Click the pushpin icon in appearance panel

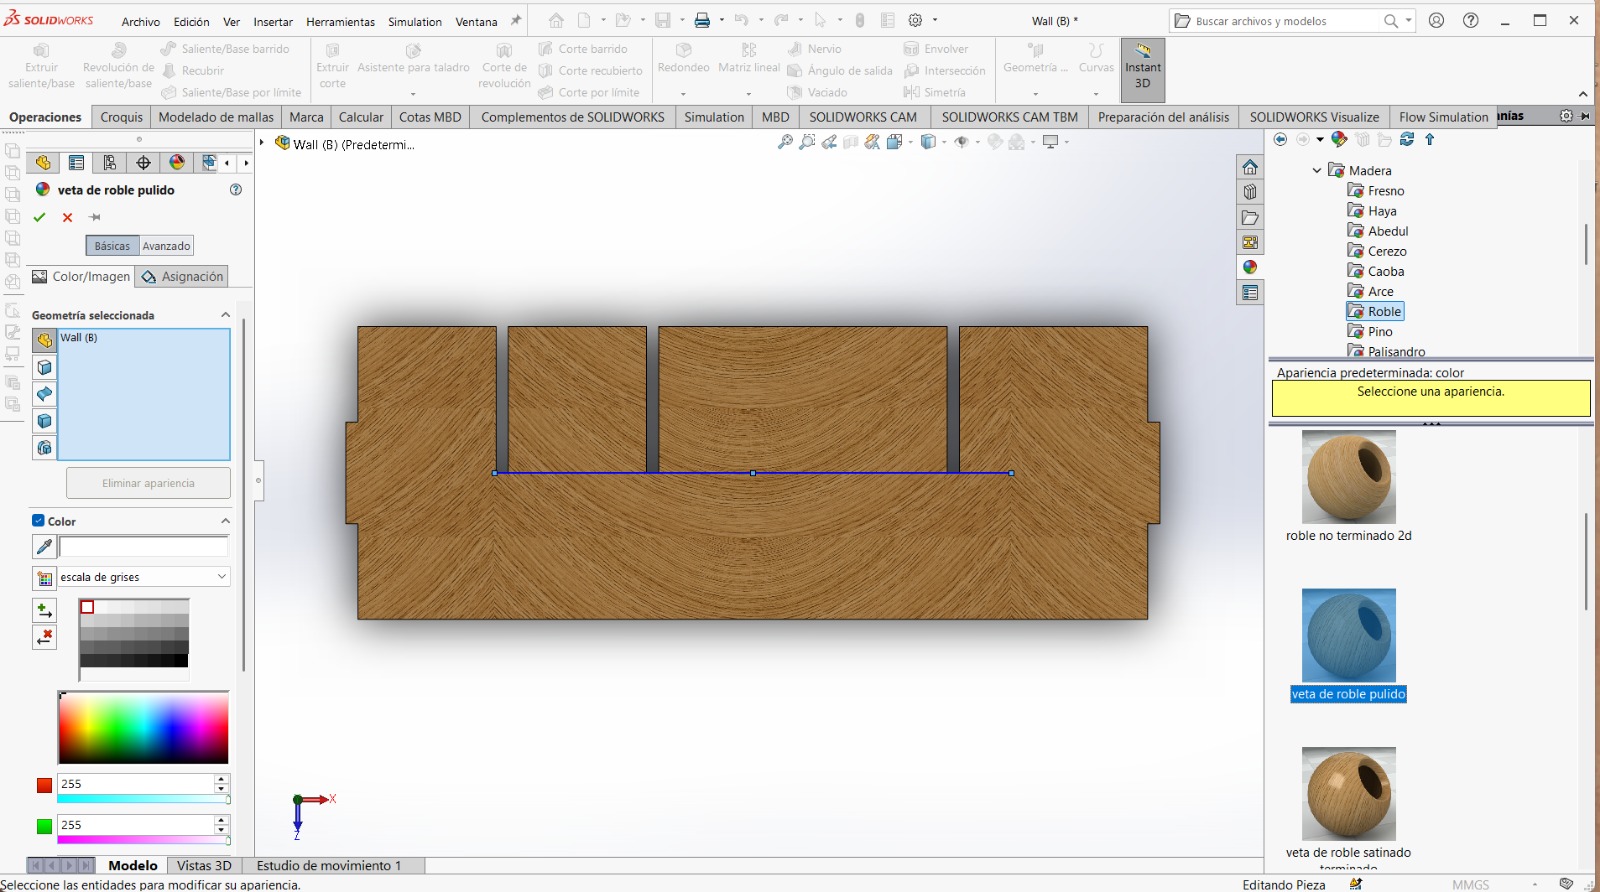[x=95, y=217]
